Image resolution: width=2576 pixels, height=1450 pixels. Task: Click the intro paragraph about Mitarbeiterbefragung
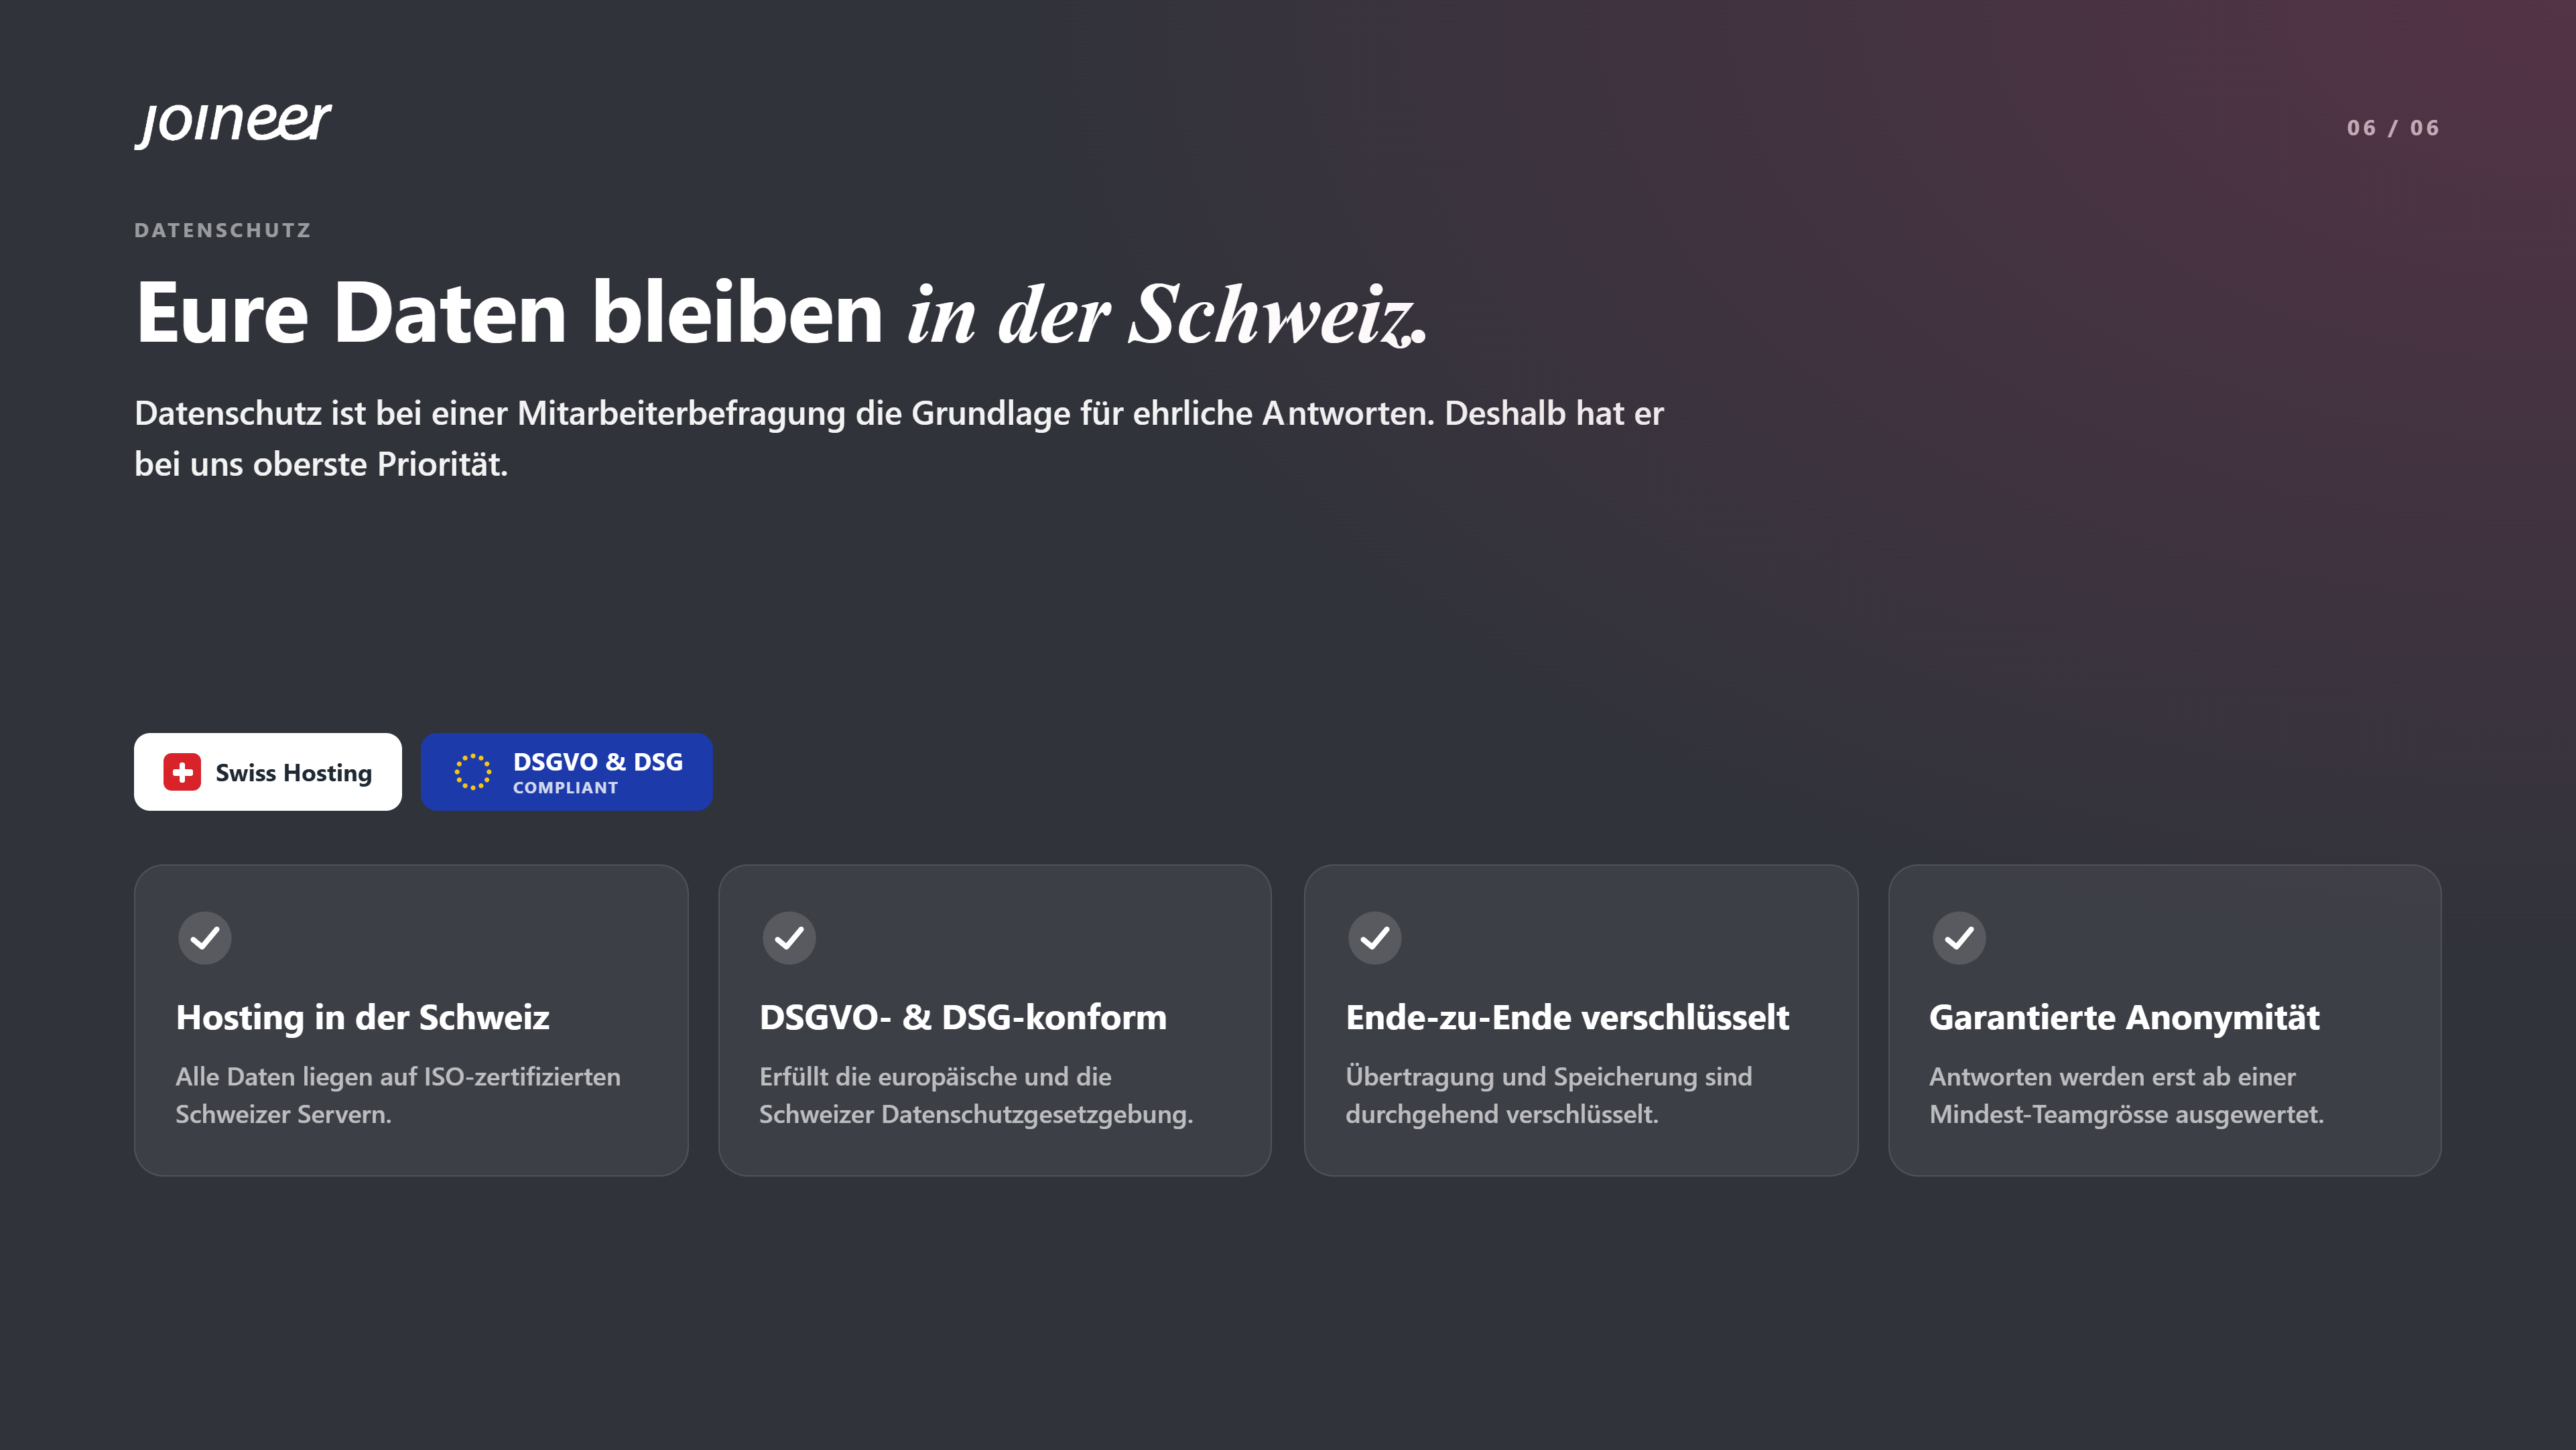[899, 438]
